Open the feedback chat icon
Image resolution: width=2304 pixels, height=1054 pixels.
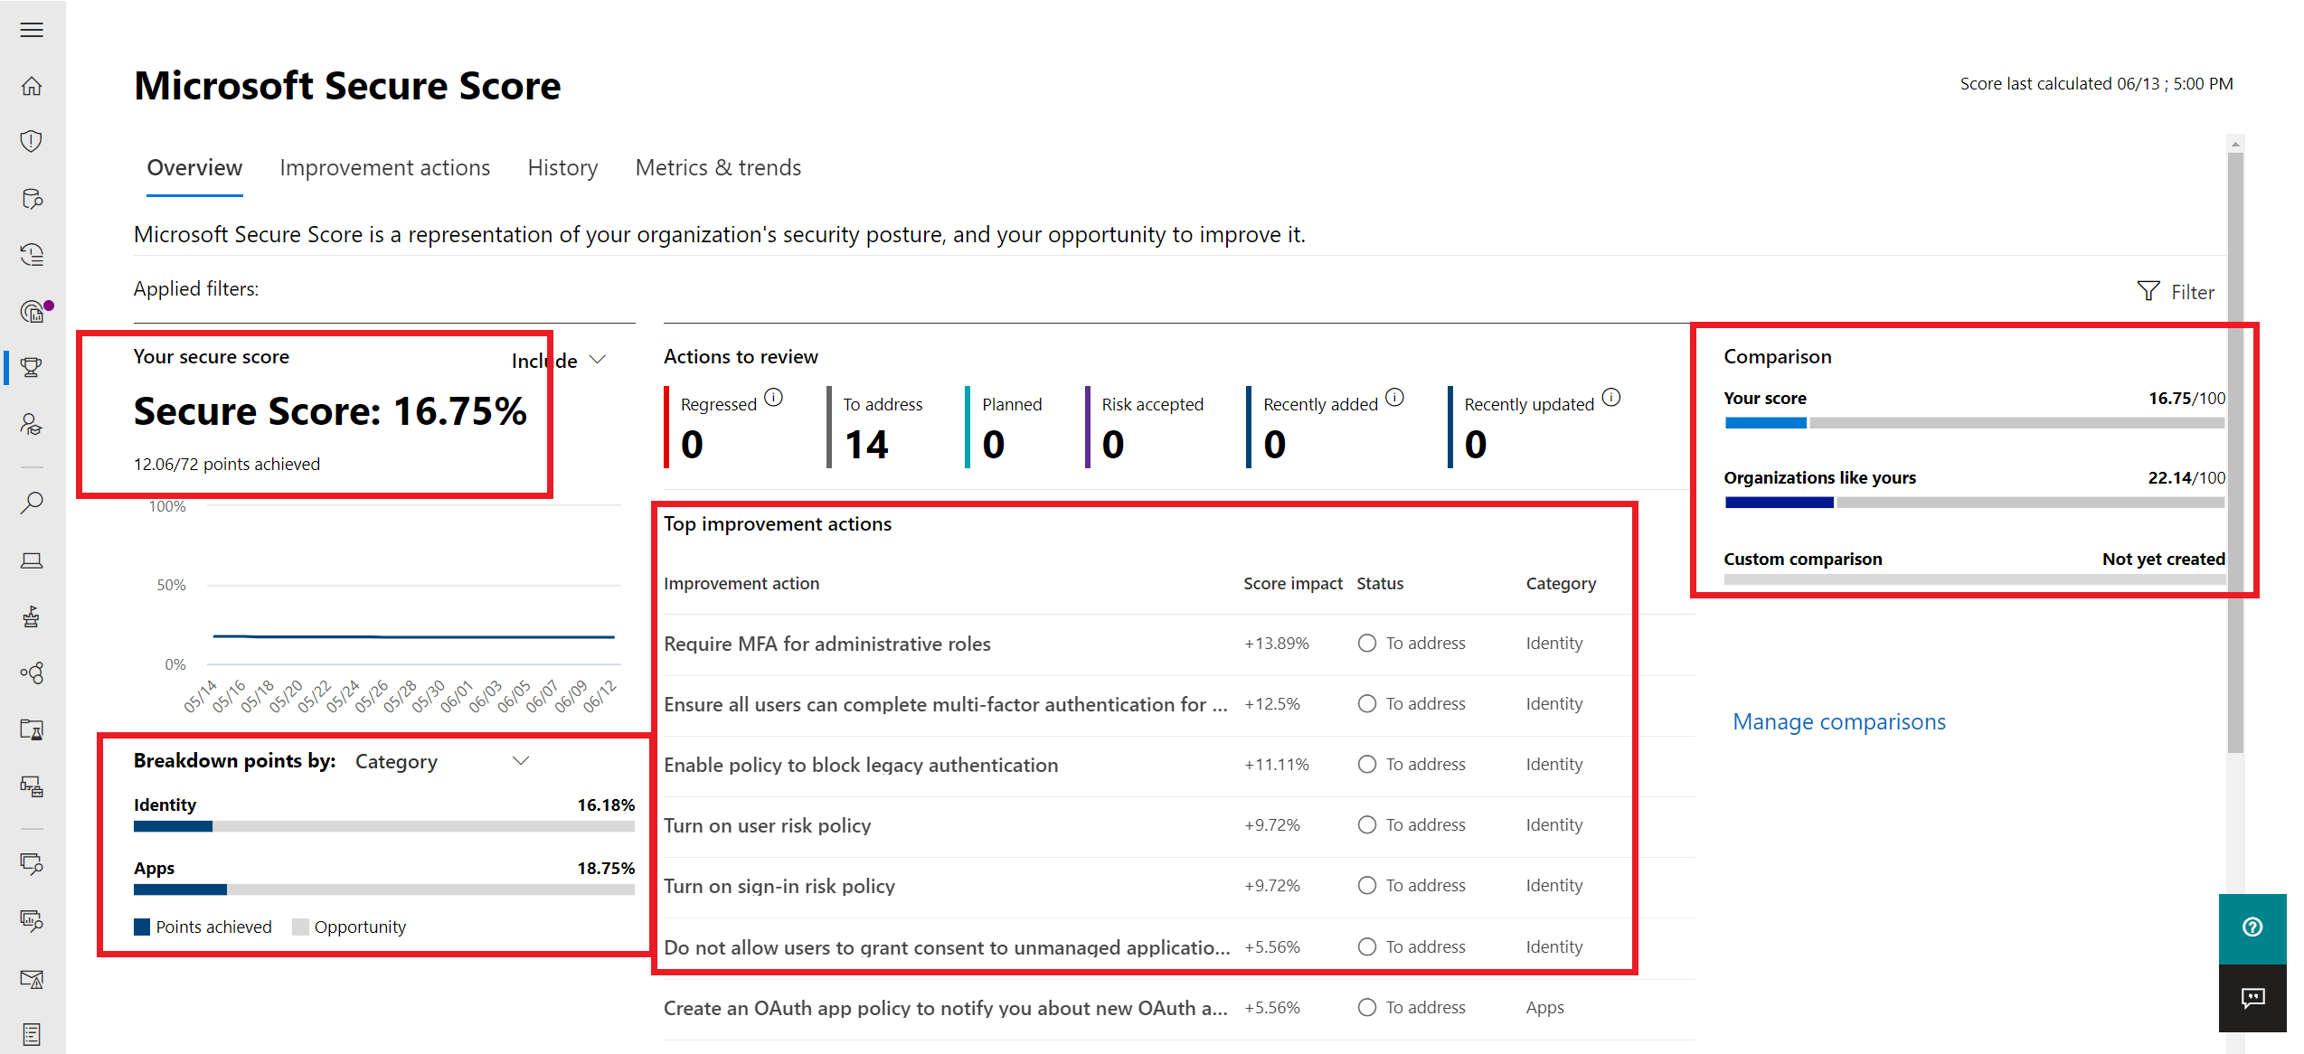coord(2252,998)
